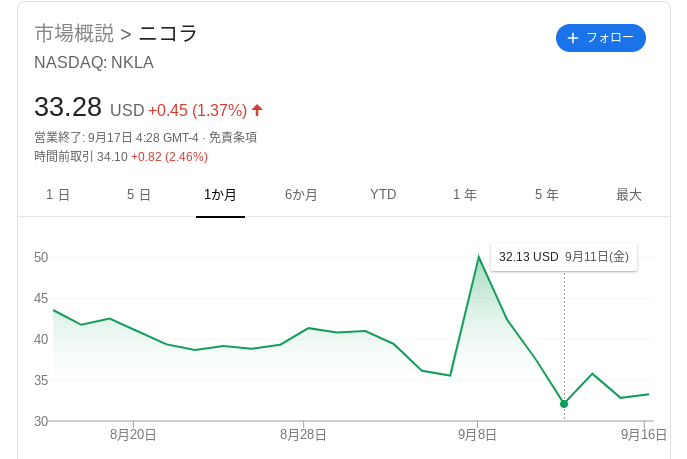
Task: Select the 1 日 range tab
Action: pyautogui.click(x=58, y=194)
